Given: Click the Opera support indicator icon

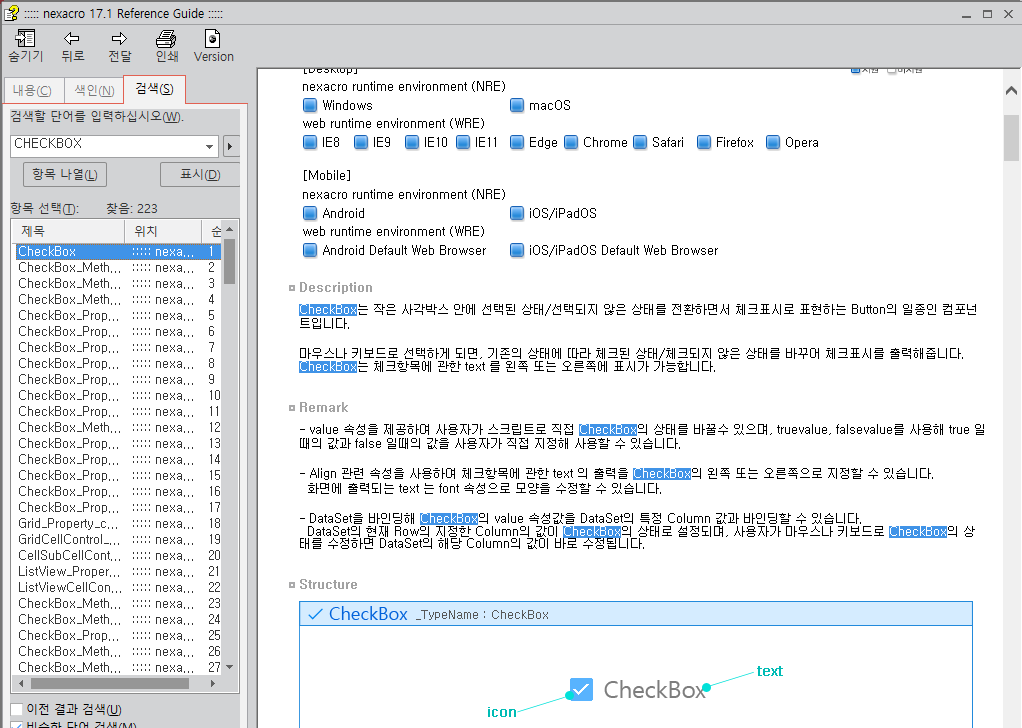Looking at the screenshot, I should tap(773, 142).
